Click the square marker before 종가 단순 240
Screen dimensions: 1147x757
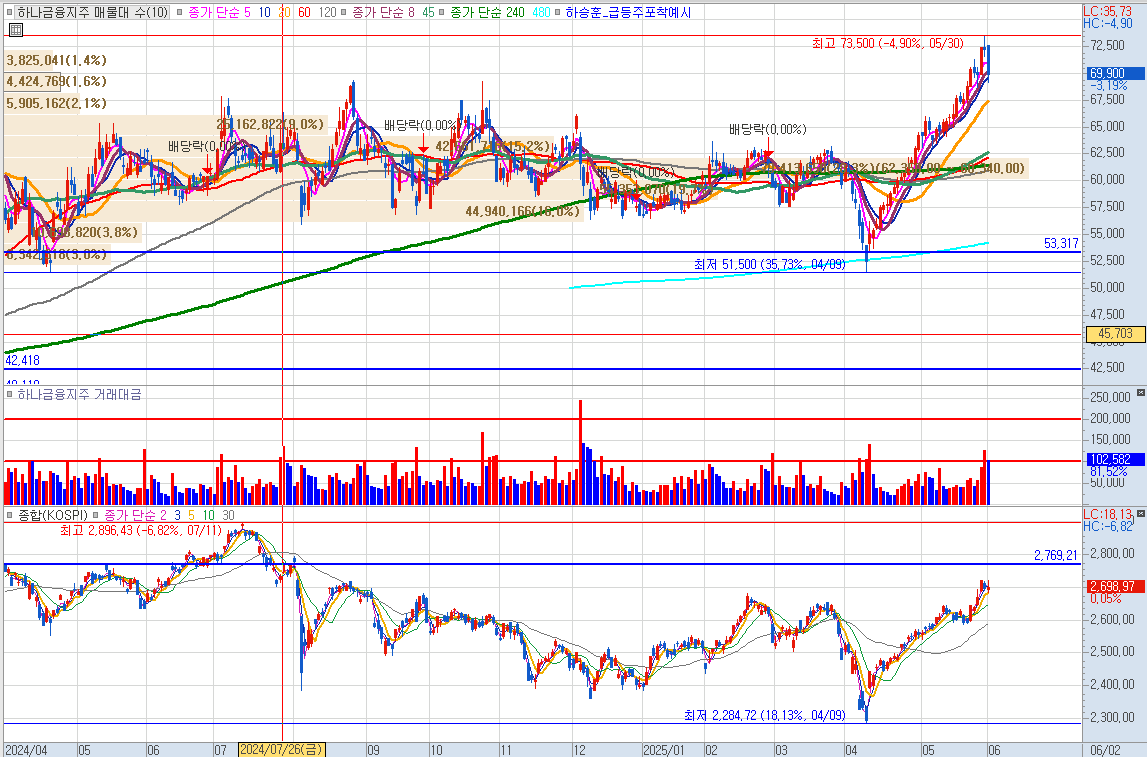pos(442,12)
